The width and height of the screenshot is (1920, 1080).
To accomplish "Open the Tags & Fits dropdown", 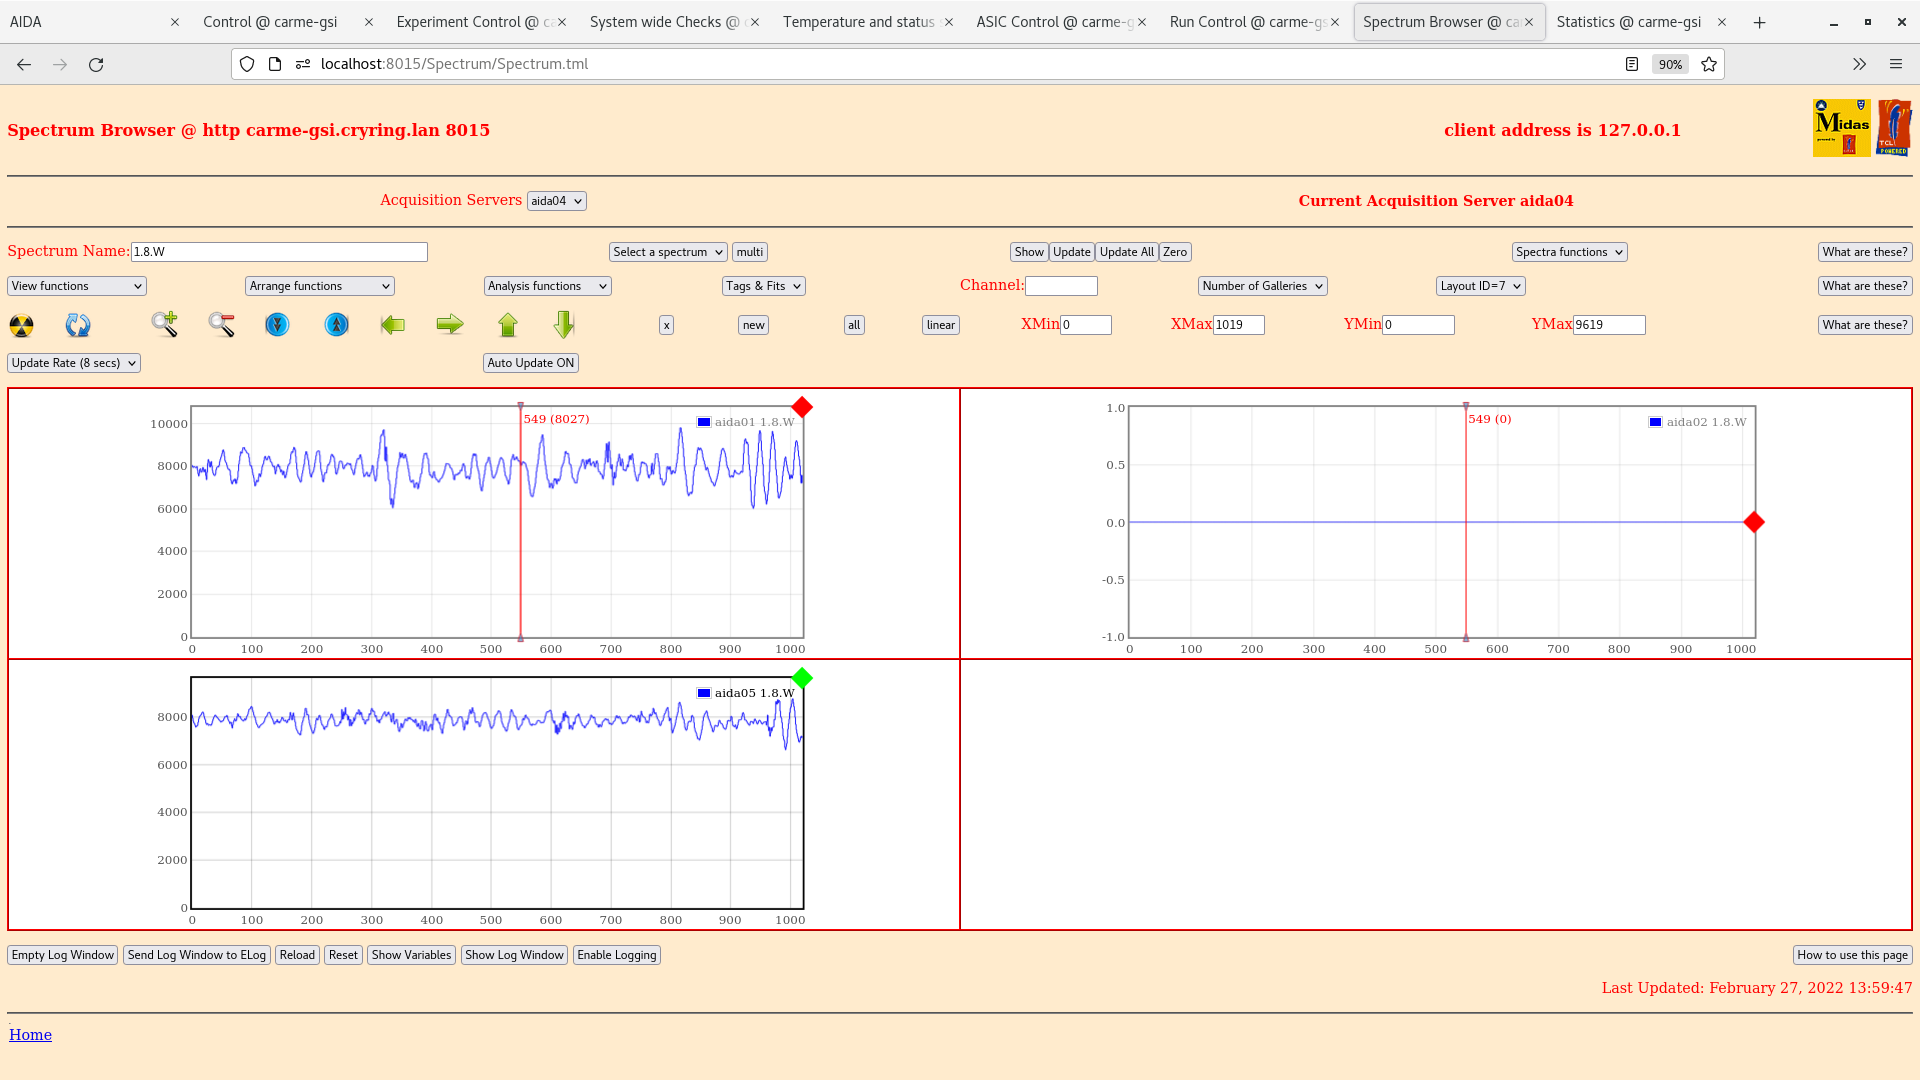I will click(x=764, y=286).
